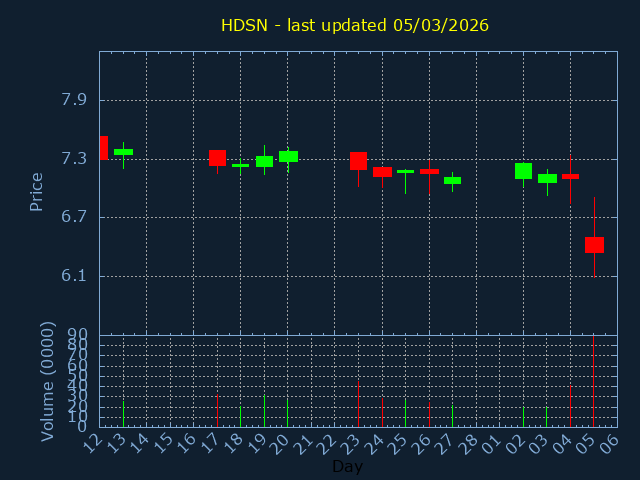Click the Day axis title
Image resolution: width=640 pixels, height=480 pixels.
pyautogui.click(x=347, y=466)
